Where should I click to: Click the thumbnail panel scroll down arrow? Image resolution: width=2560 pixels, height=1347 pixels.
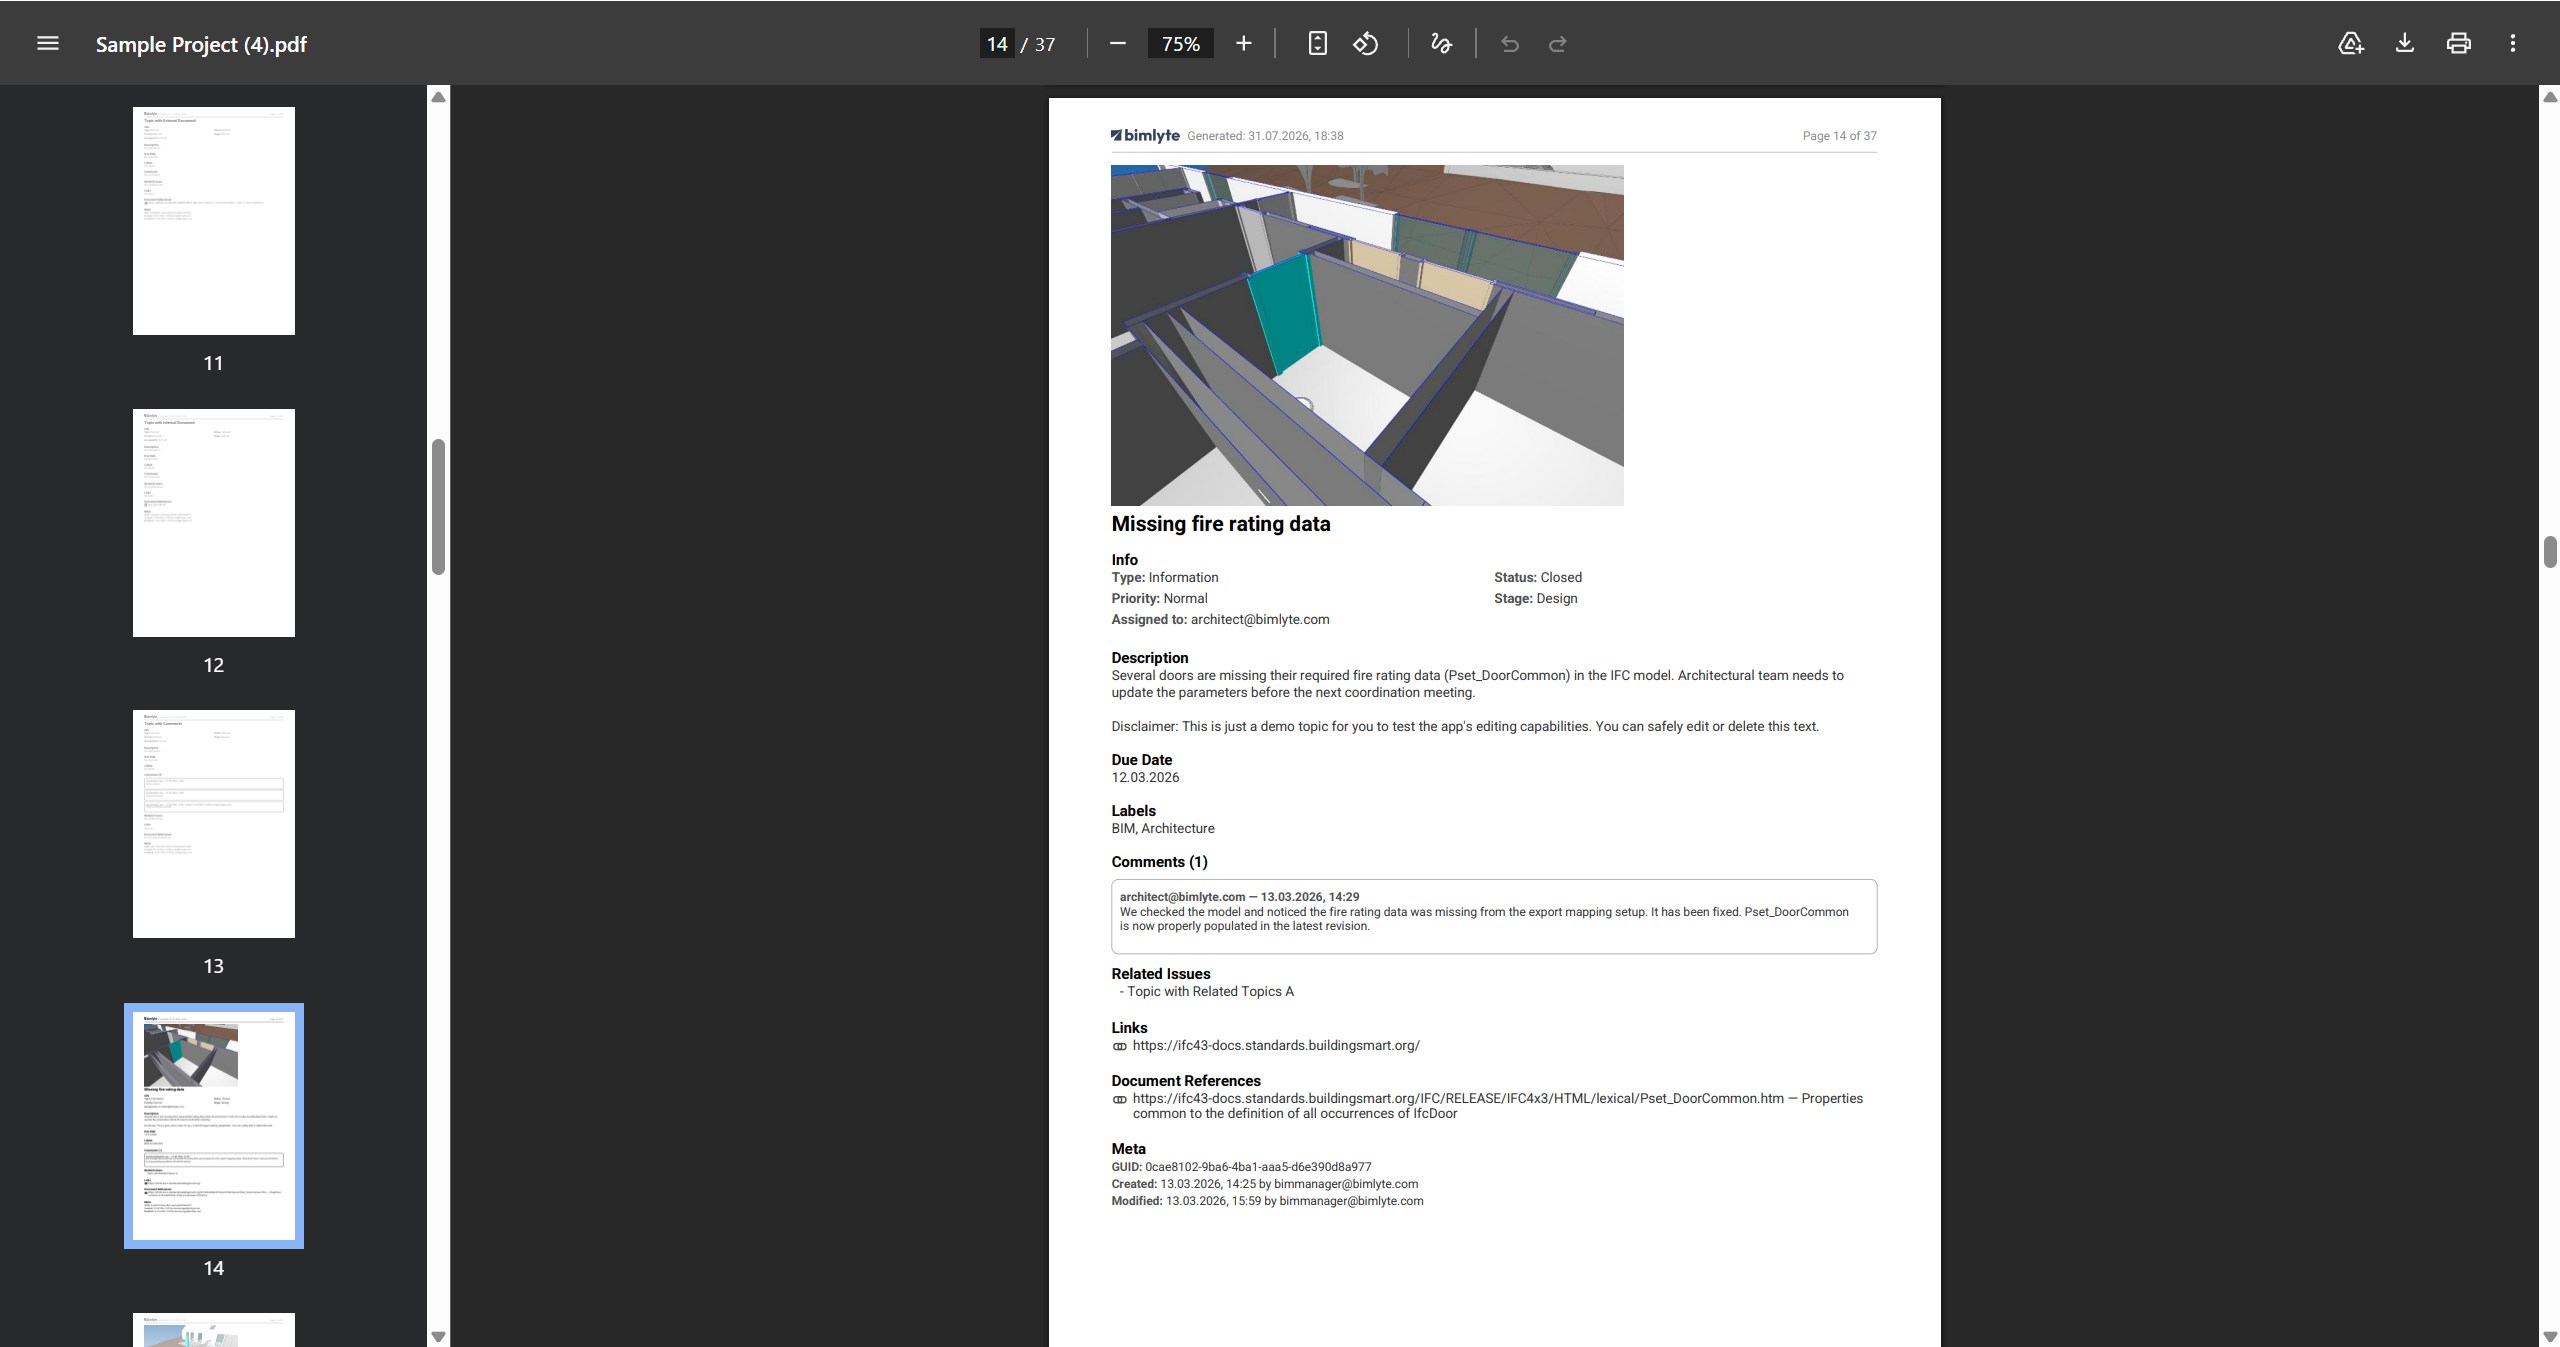(438, 1337)
